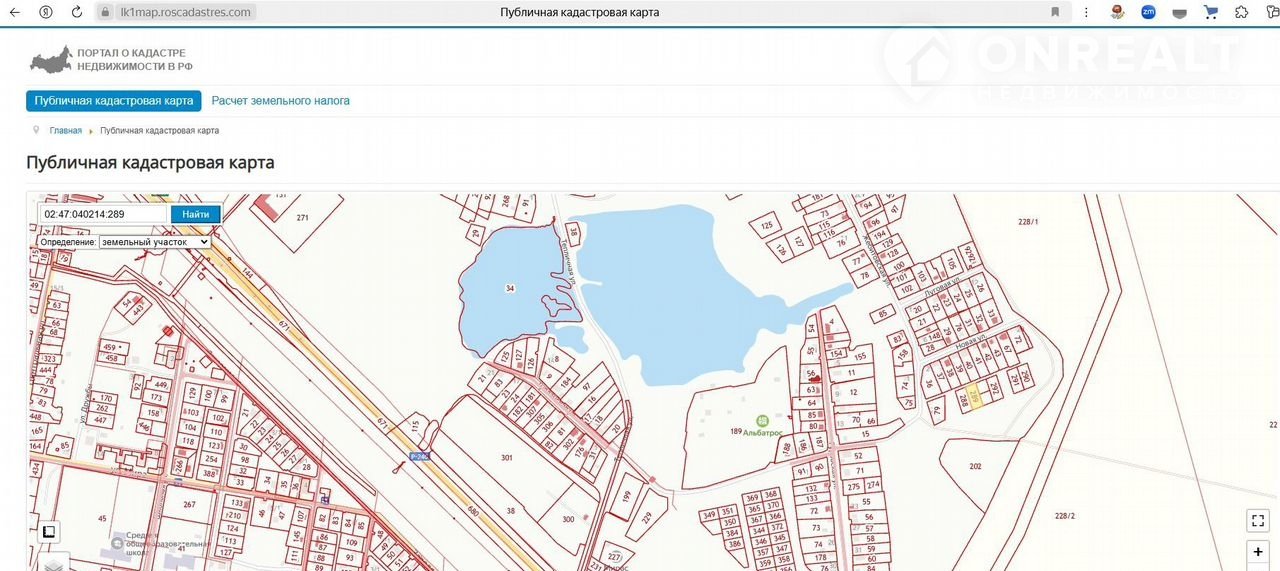The height and width of the screenshot is (571, 1280).
Task: Click the cadastral number search field
Action: coord(104,214)
